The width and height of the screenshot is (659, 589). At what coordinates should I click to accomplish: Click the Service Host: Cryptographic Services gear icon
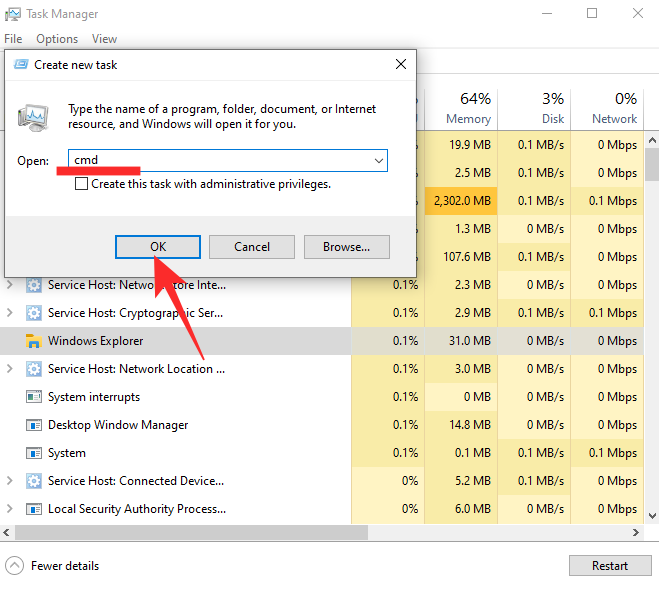(x=34, y=313)
